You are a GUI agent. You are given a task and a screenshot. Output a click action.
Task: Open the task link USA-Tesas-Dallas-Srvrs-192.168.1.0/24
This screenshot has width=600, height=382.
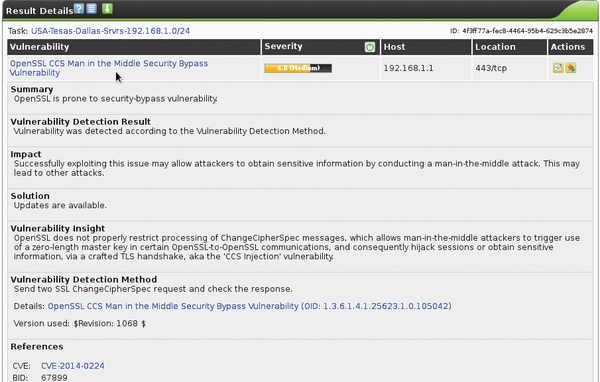coord(110,31)
